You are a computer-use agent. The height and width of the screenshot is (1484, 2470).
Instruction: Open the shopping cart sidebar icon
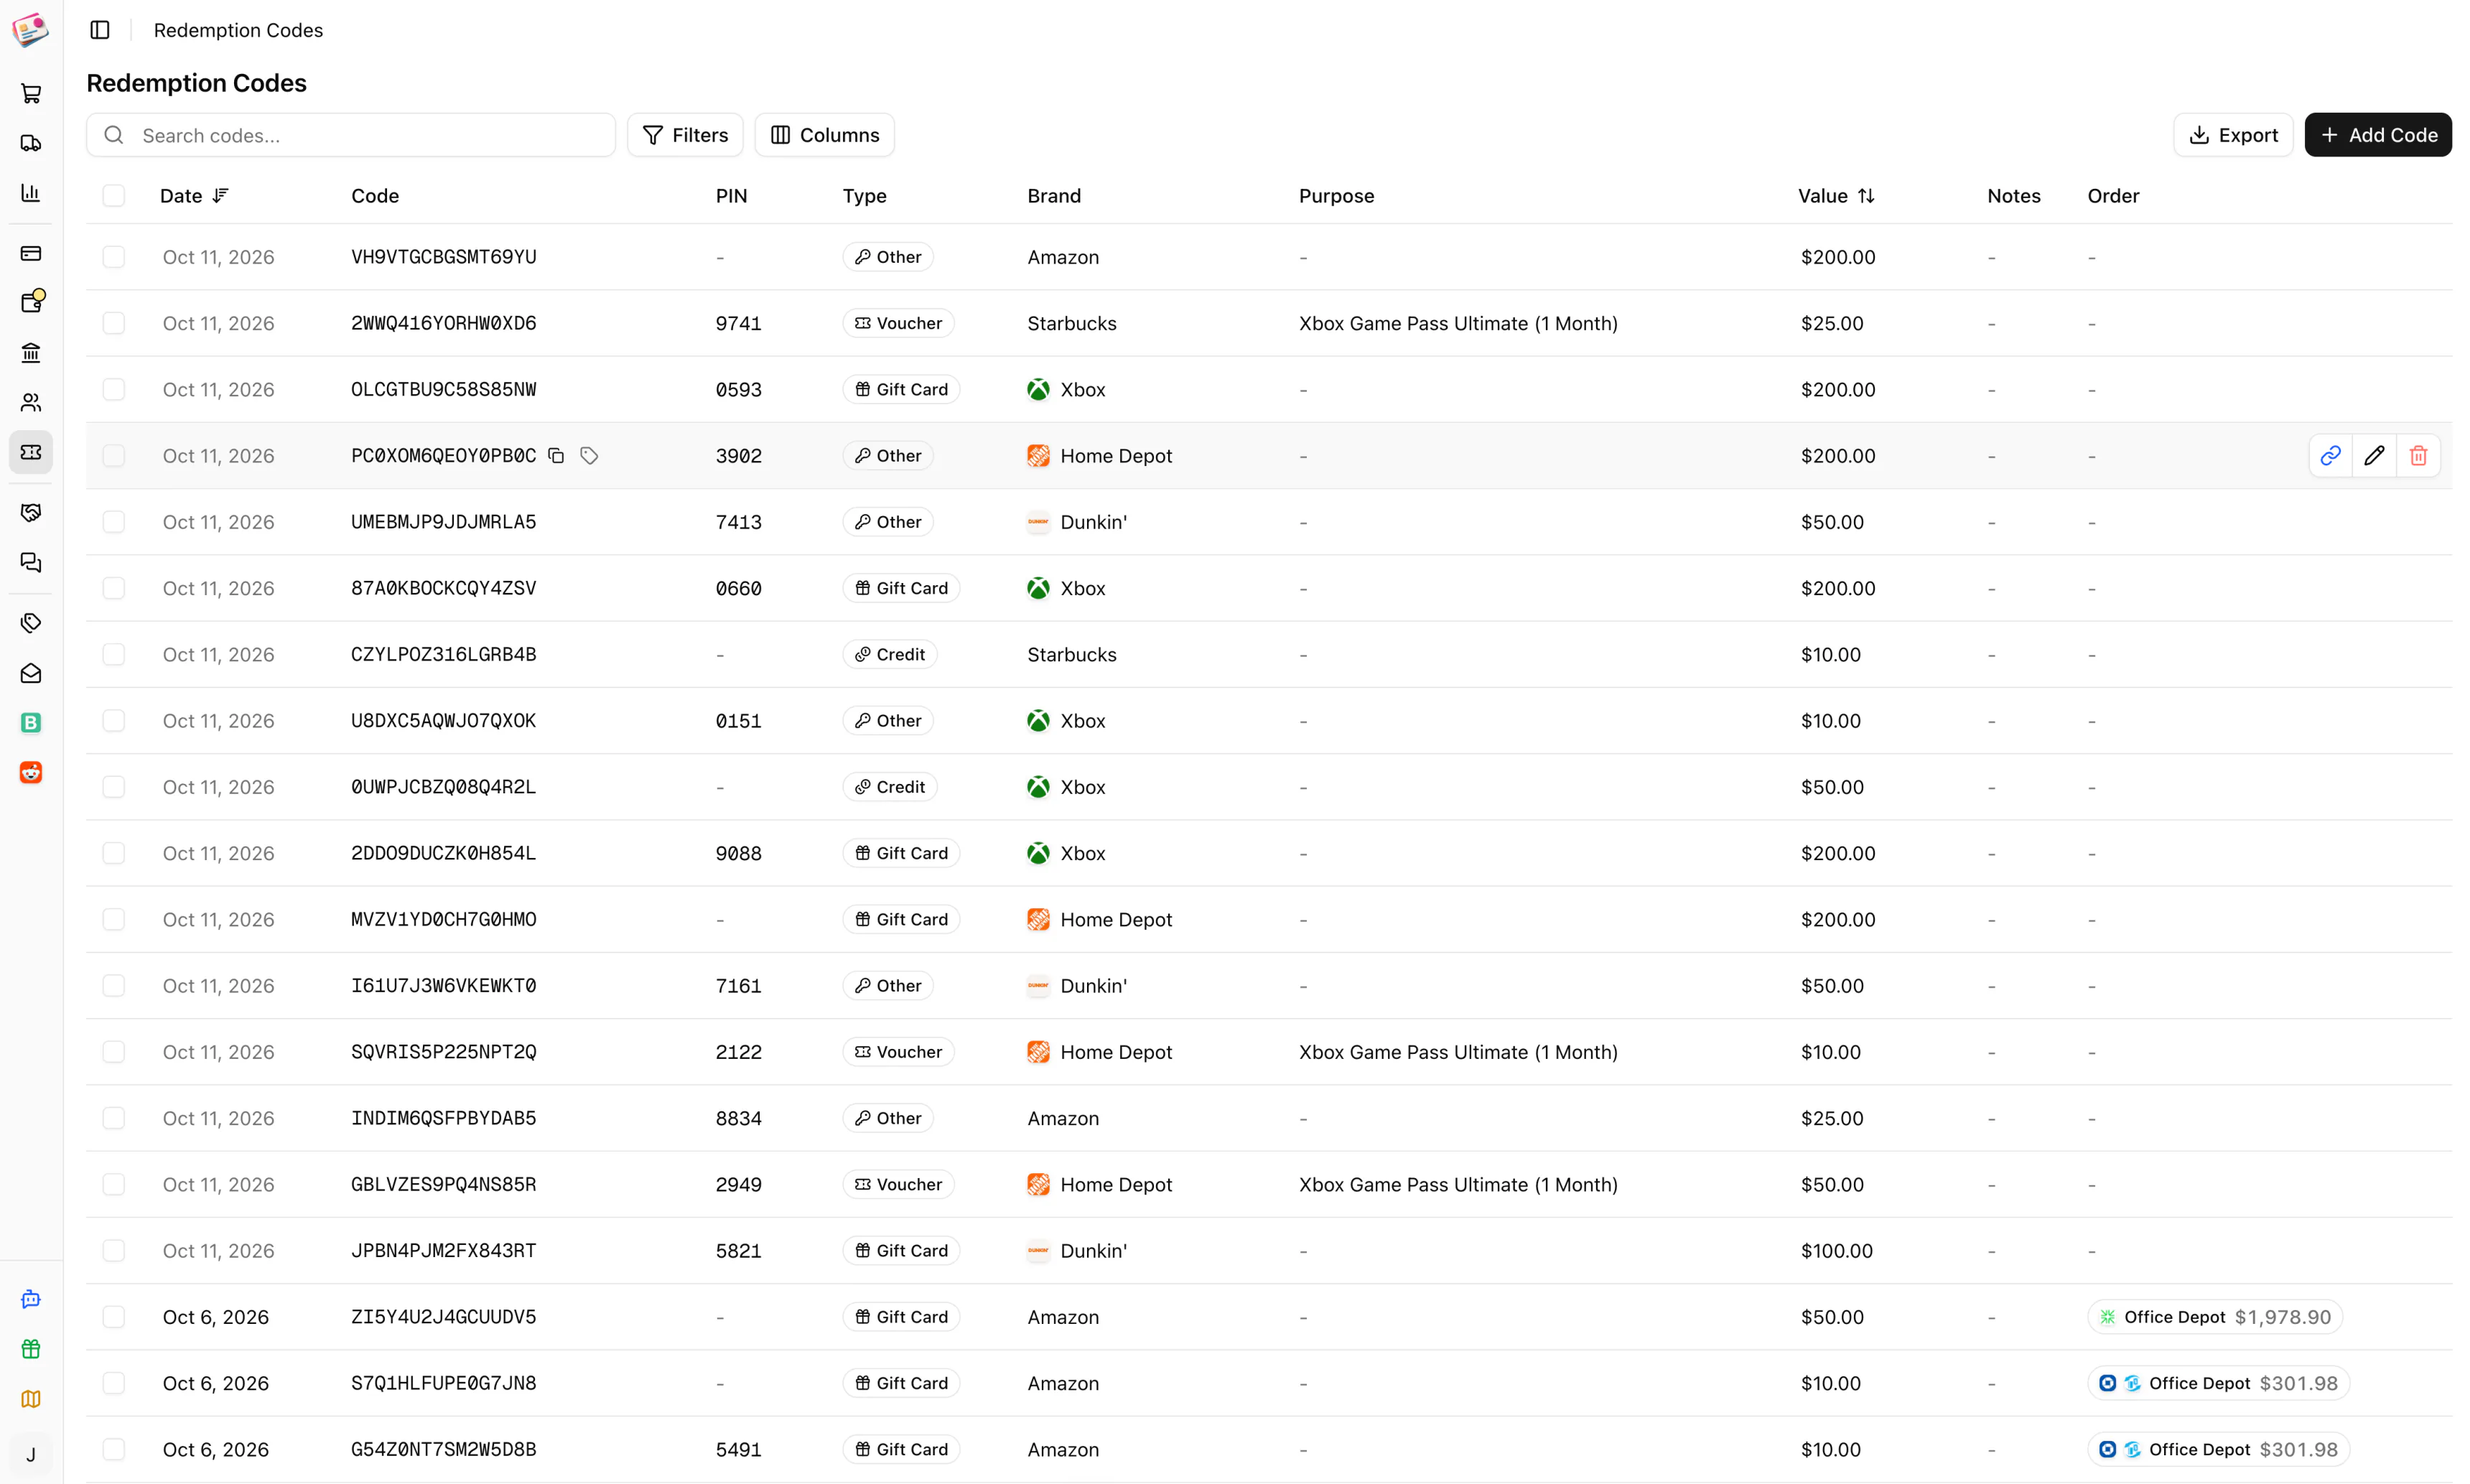pos(31,93)
